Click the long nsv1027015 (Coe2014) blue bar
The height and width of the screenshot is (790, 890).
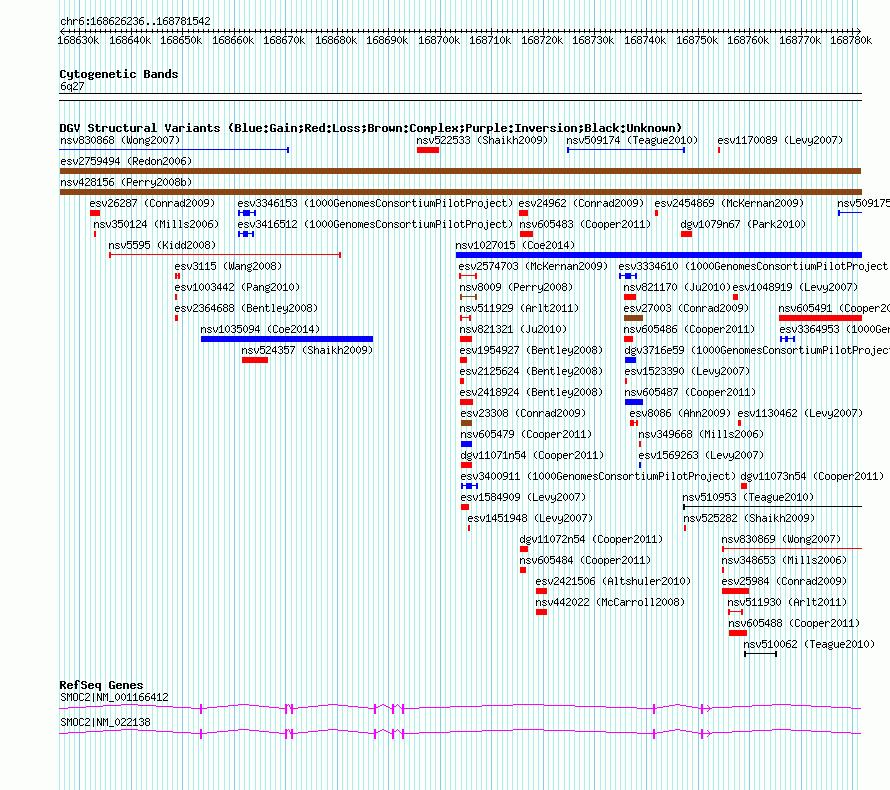click(658, 255)
